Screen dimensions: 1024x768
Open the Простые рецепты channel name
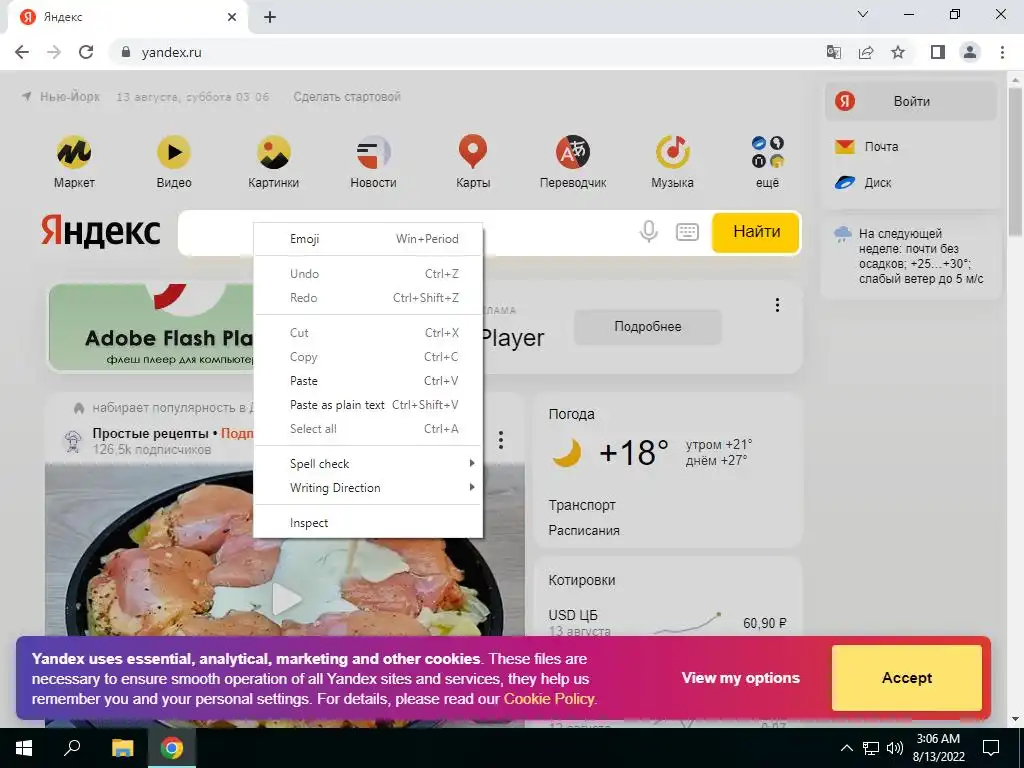[150, 434]
